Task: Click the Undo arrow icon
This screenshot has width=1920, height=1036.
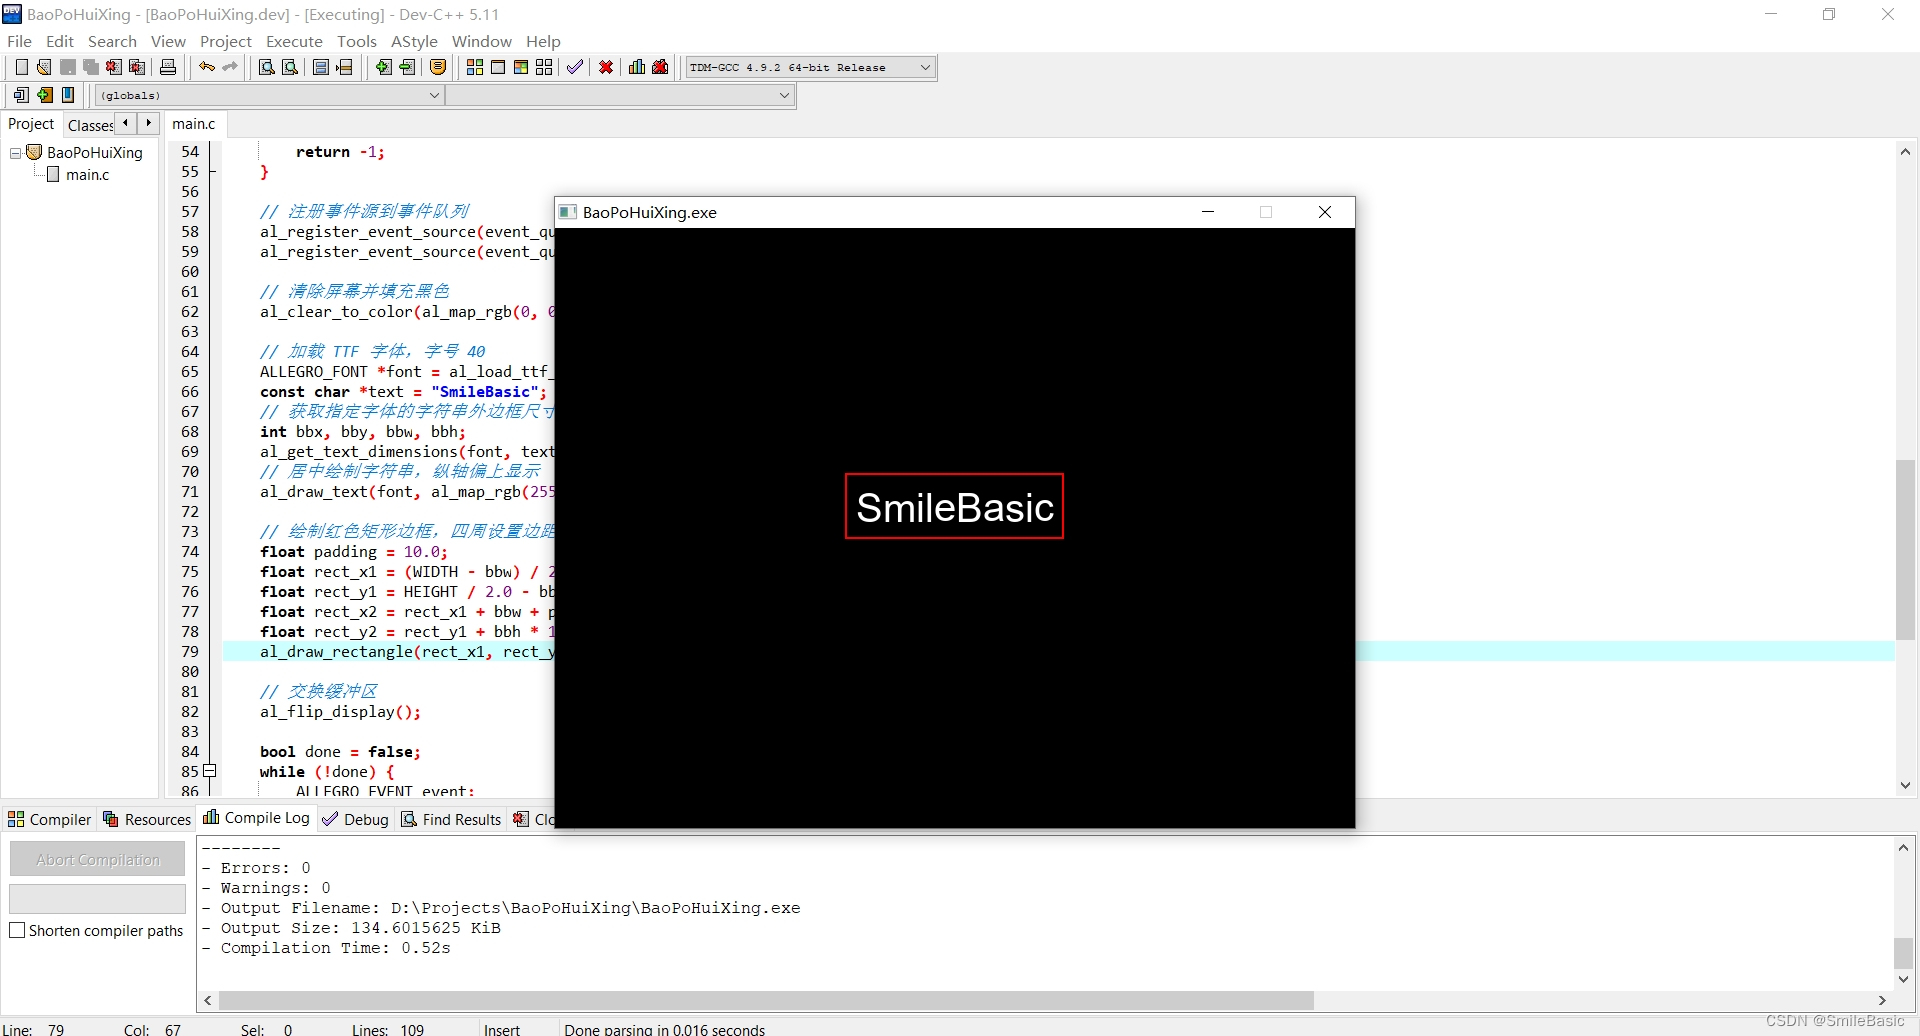Action: point(207,67)
